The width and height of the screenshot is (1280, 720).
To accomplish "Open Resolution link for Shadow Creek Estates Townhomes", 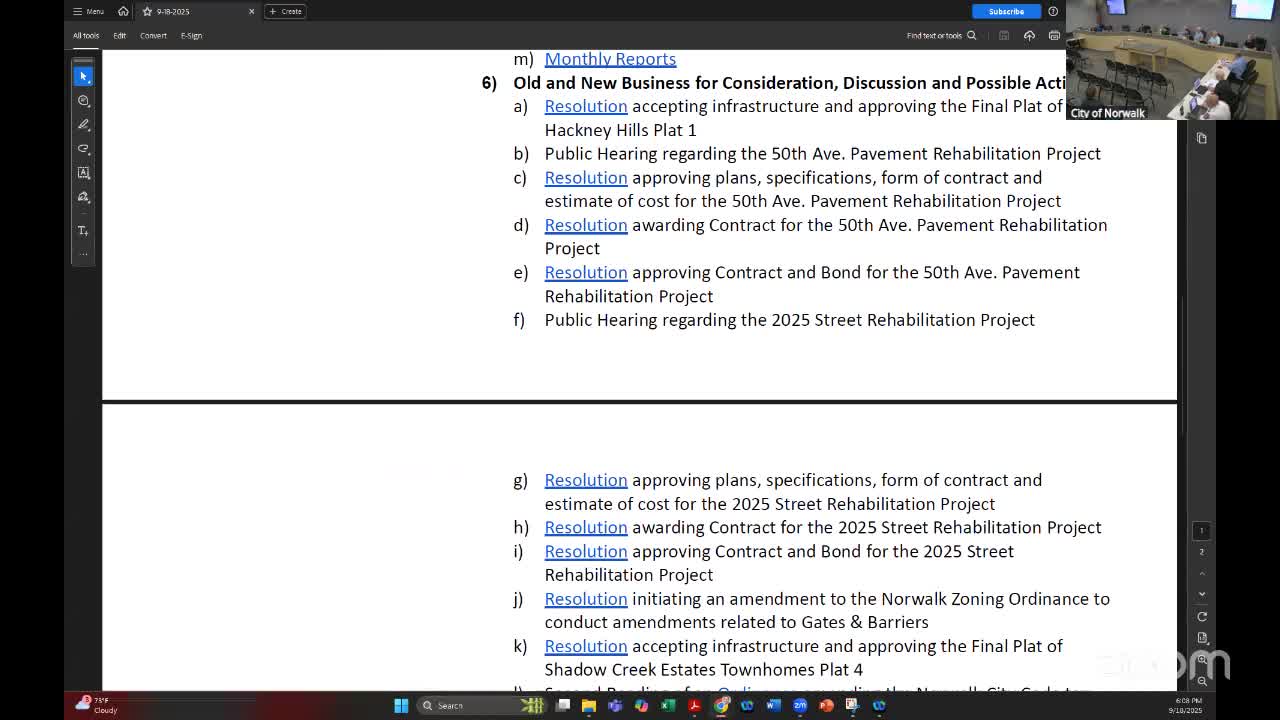I will point(586,646).
